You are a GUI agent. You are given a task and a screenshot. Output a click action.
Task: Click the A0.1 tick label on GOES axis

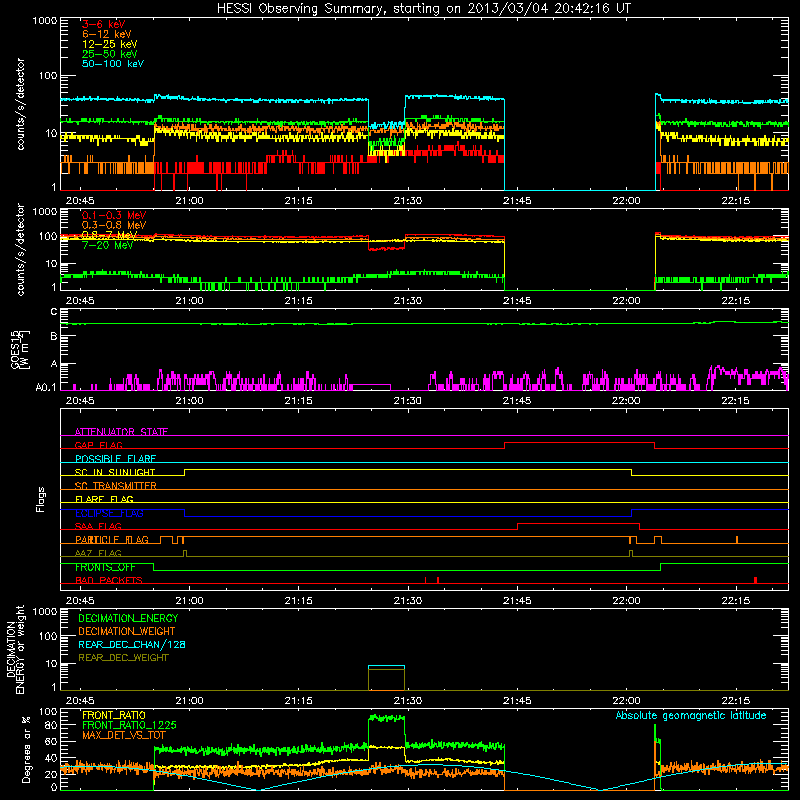(46, 388)
